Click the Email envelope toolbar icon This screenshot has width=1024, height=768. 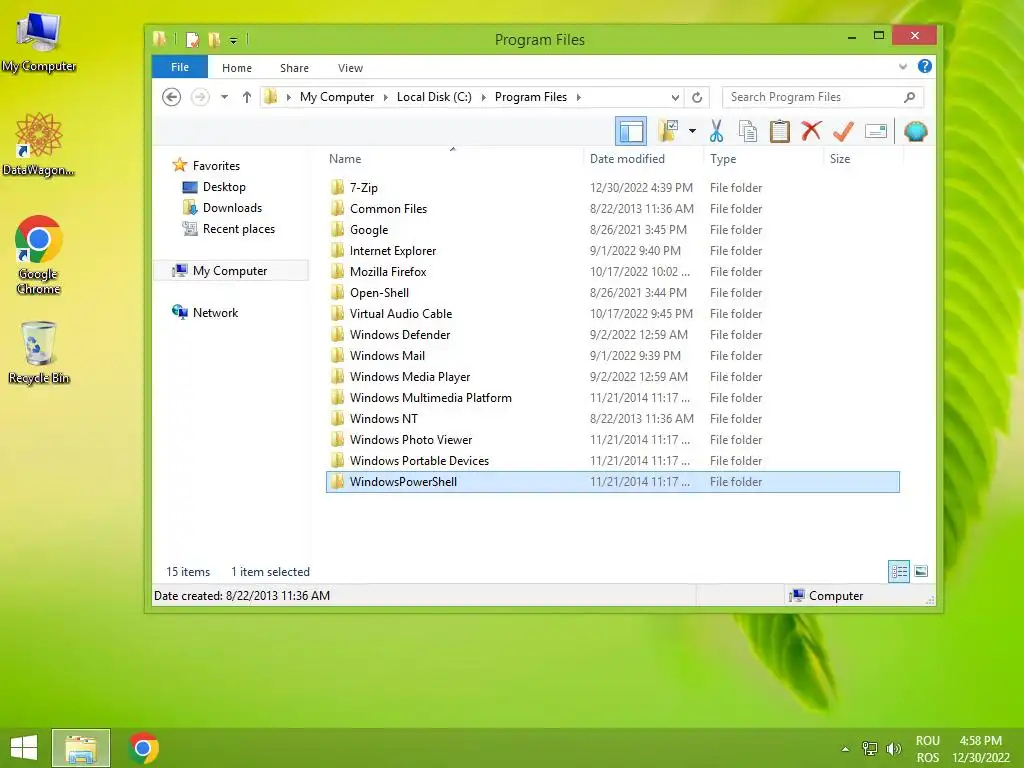click(875, 131)
